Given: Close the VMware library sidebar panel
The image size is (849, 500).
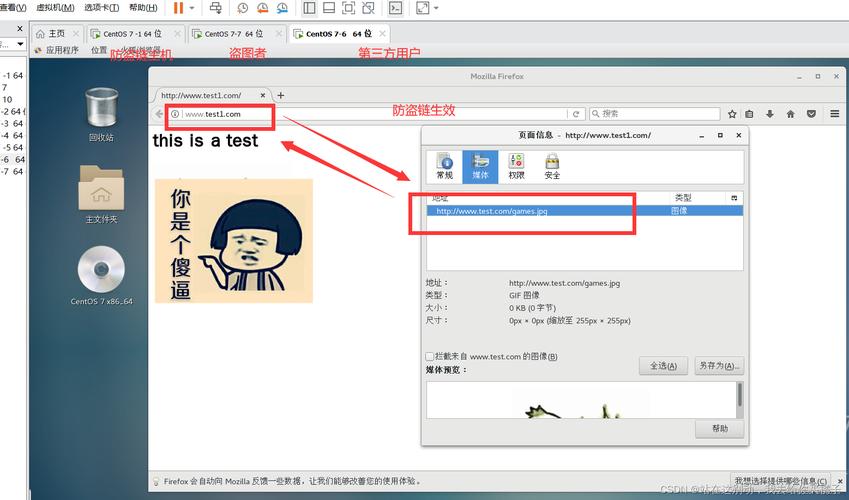Looking at the screenshot, I should pos(20,28).
